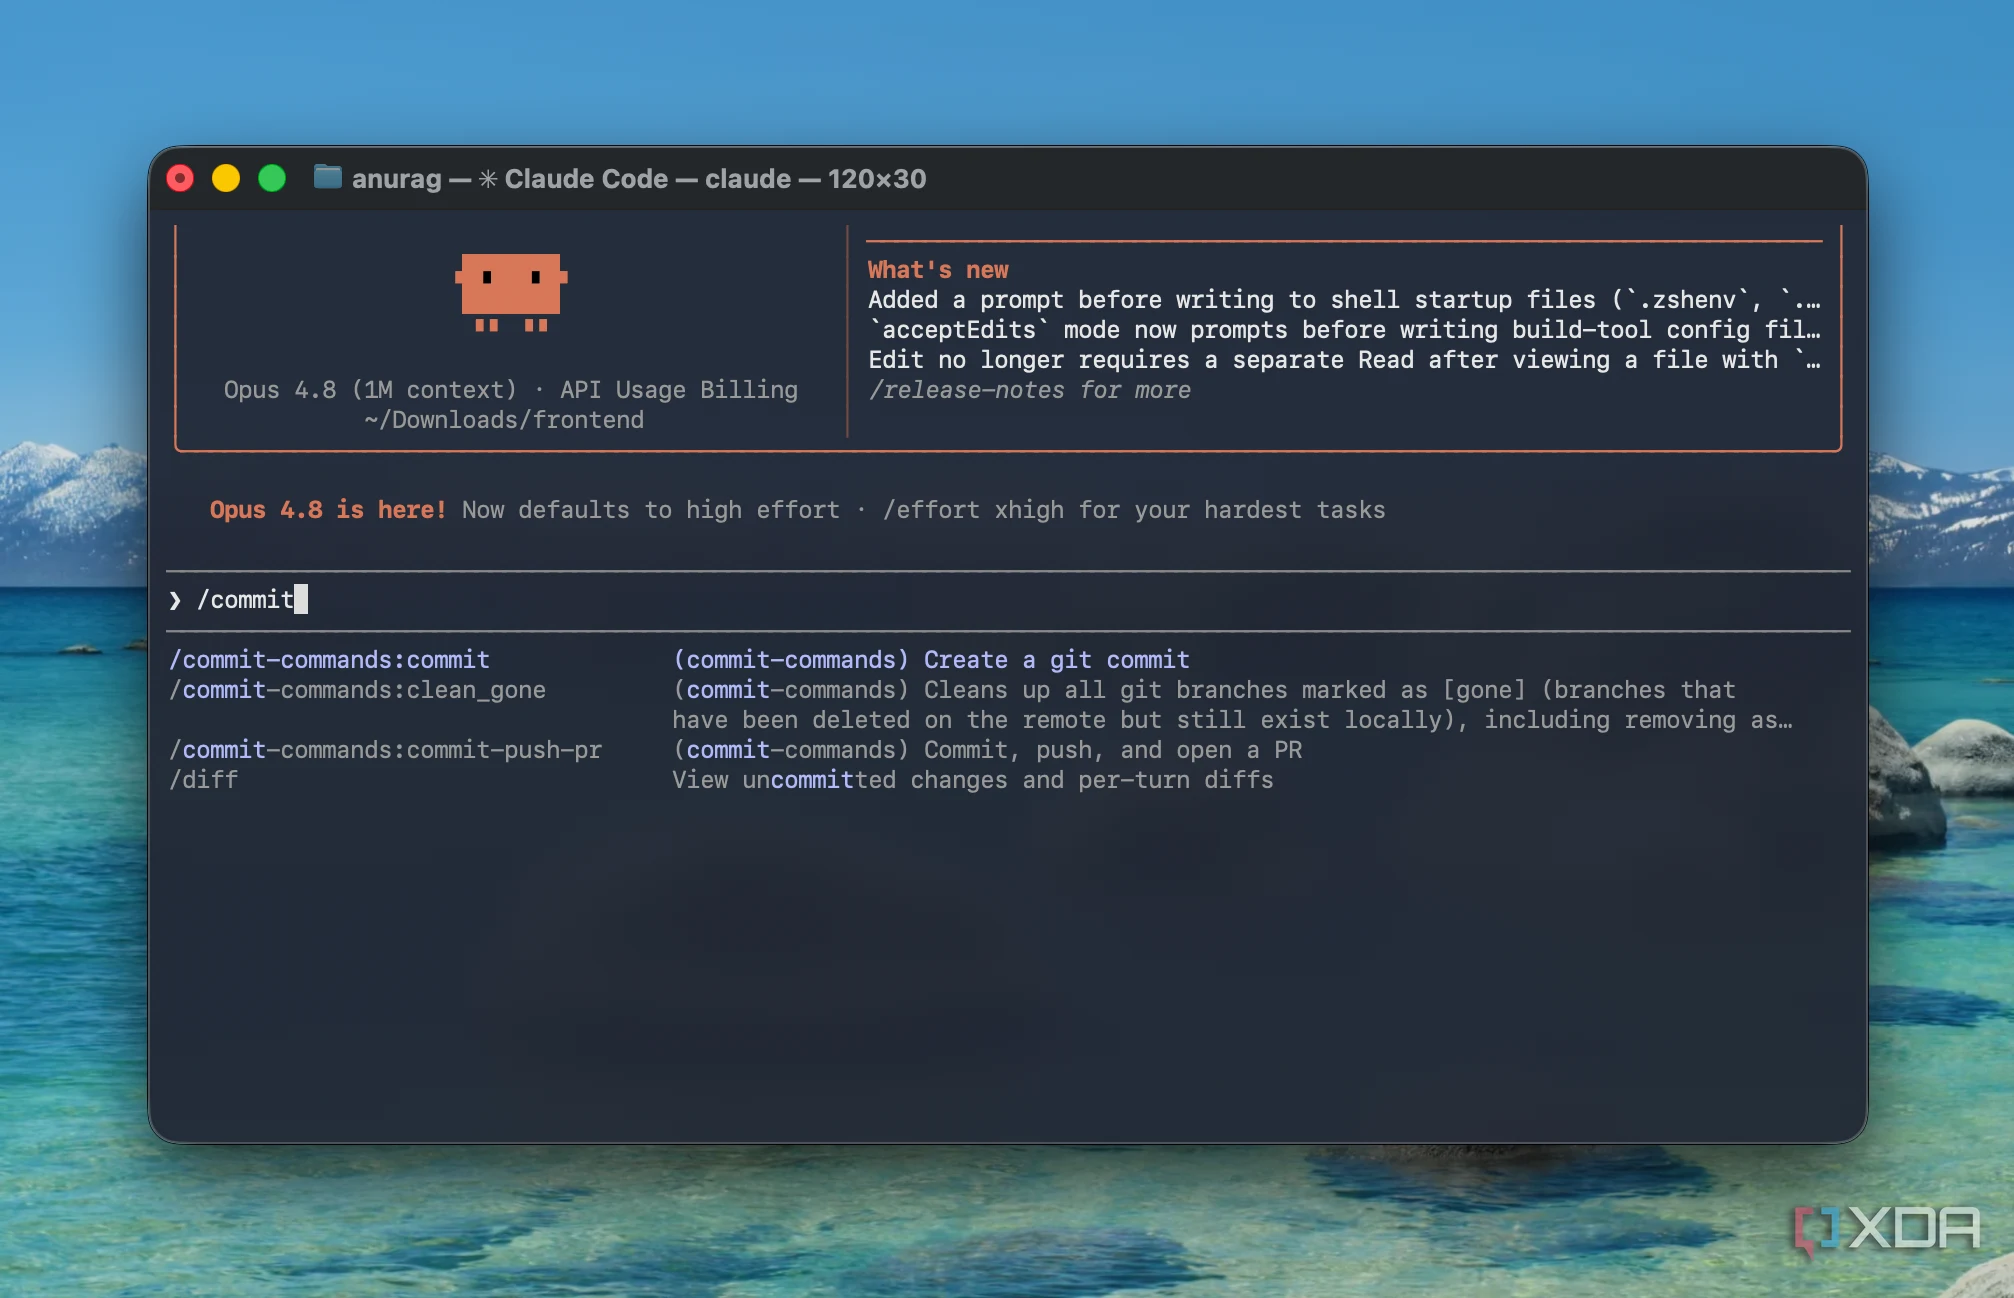Screen dimensions: 2014x1298
Task: Click the '~/Downloads/frontend' path
Action: 504,420
